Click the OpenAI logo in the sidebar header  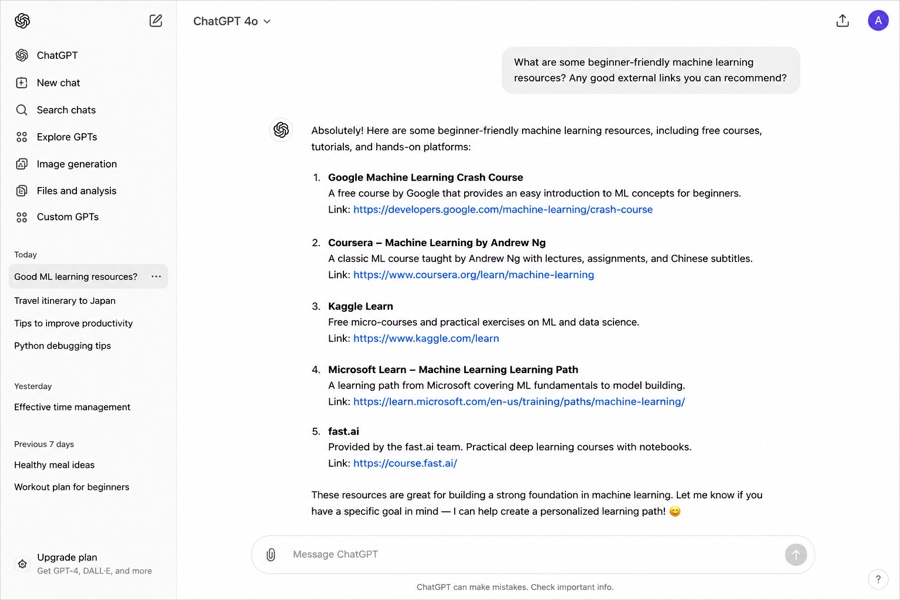click(22, 21)
